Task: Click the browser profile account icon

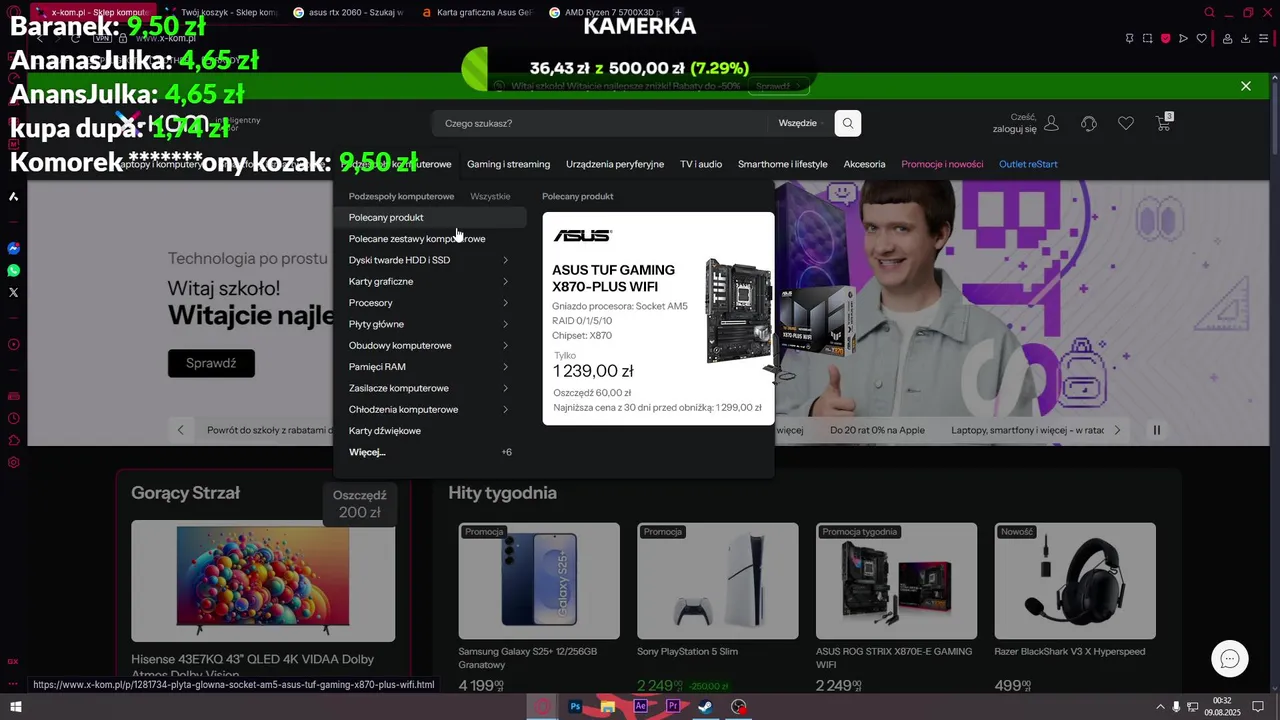Action: (1227, 39)
